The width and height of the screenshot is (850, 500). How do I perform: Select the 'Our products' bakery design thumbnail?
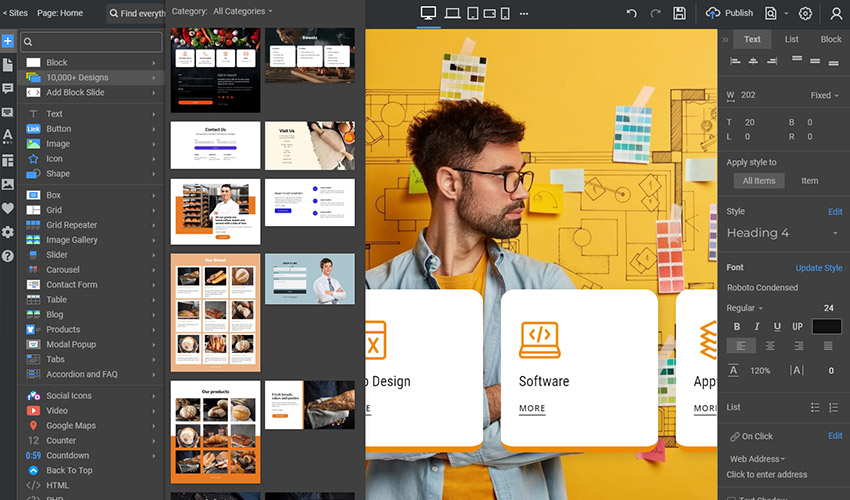[x=215, y=432]
